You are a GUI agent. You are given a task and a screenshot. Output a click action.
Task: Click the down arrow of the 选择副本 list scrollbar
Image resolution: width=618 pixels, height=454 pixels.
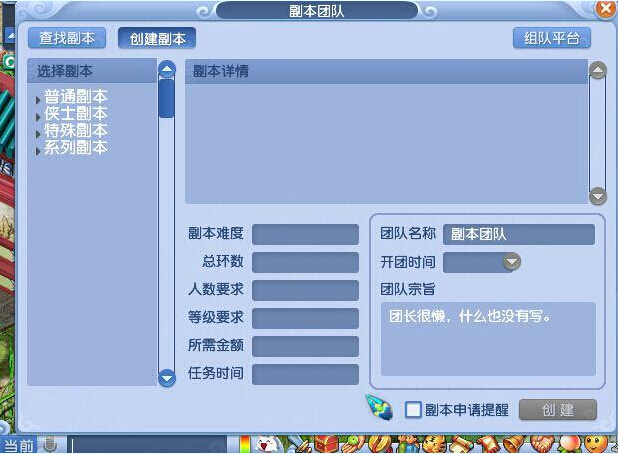167,378
